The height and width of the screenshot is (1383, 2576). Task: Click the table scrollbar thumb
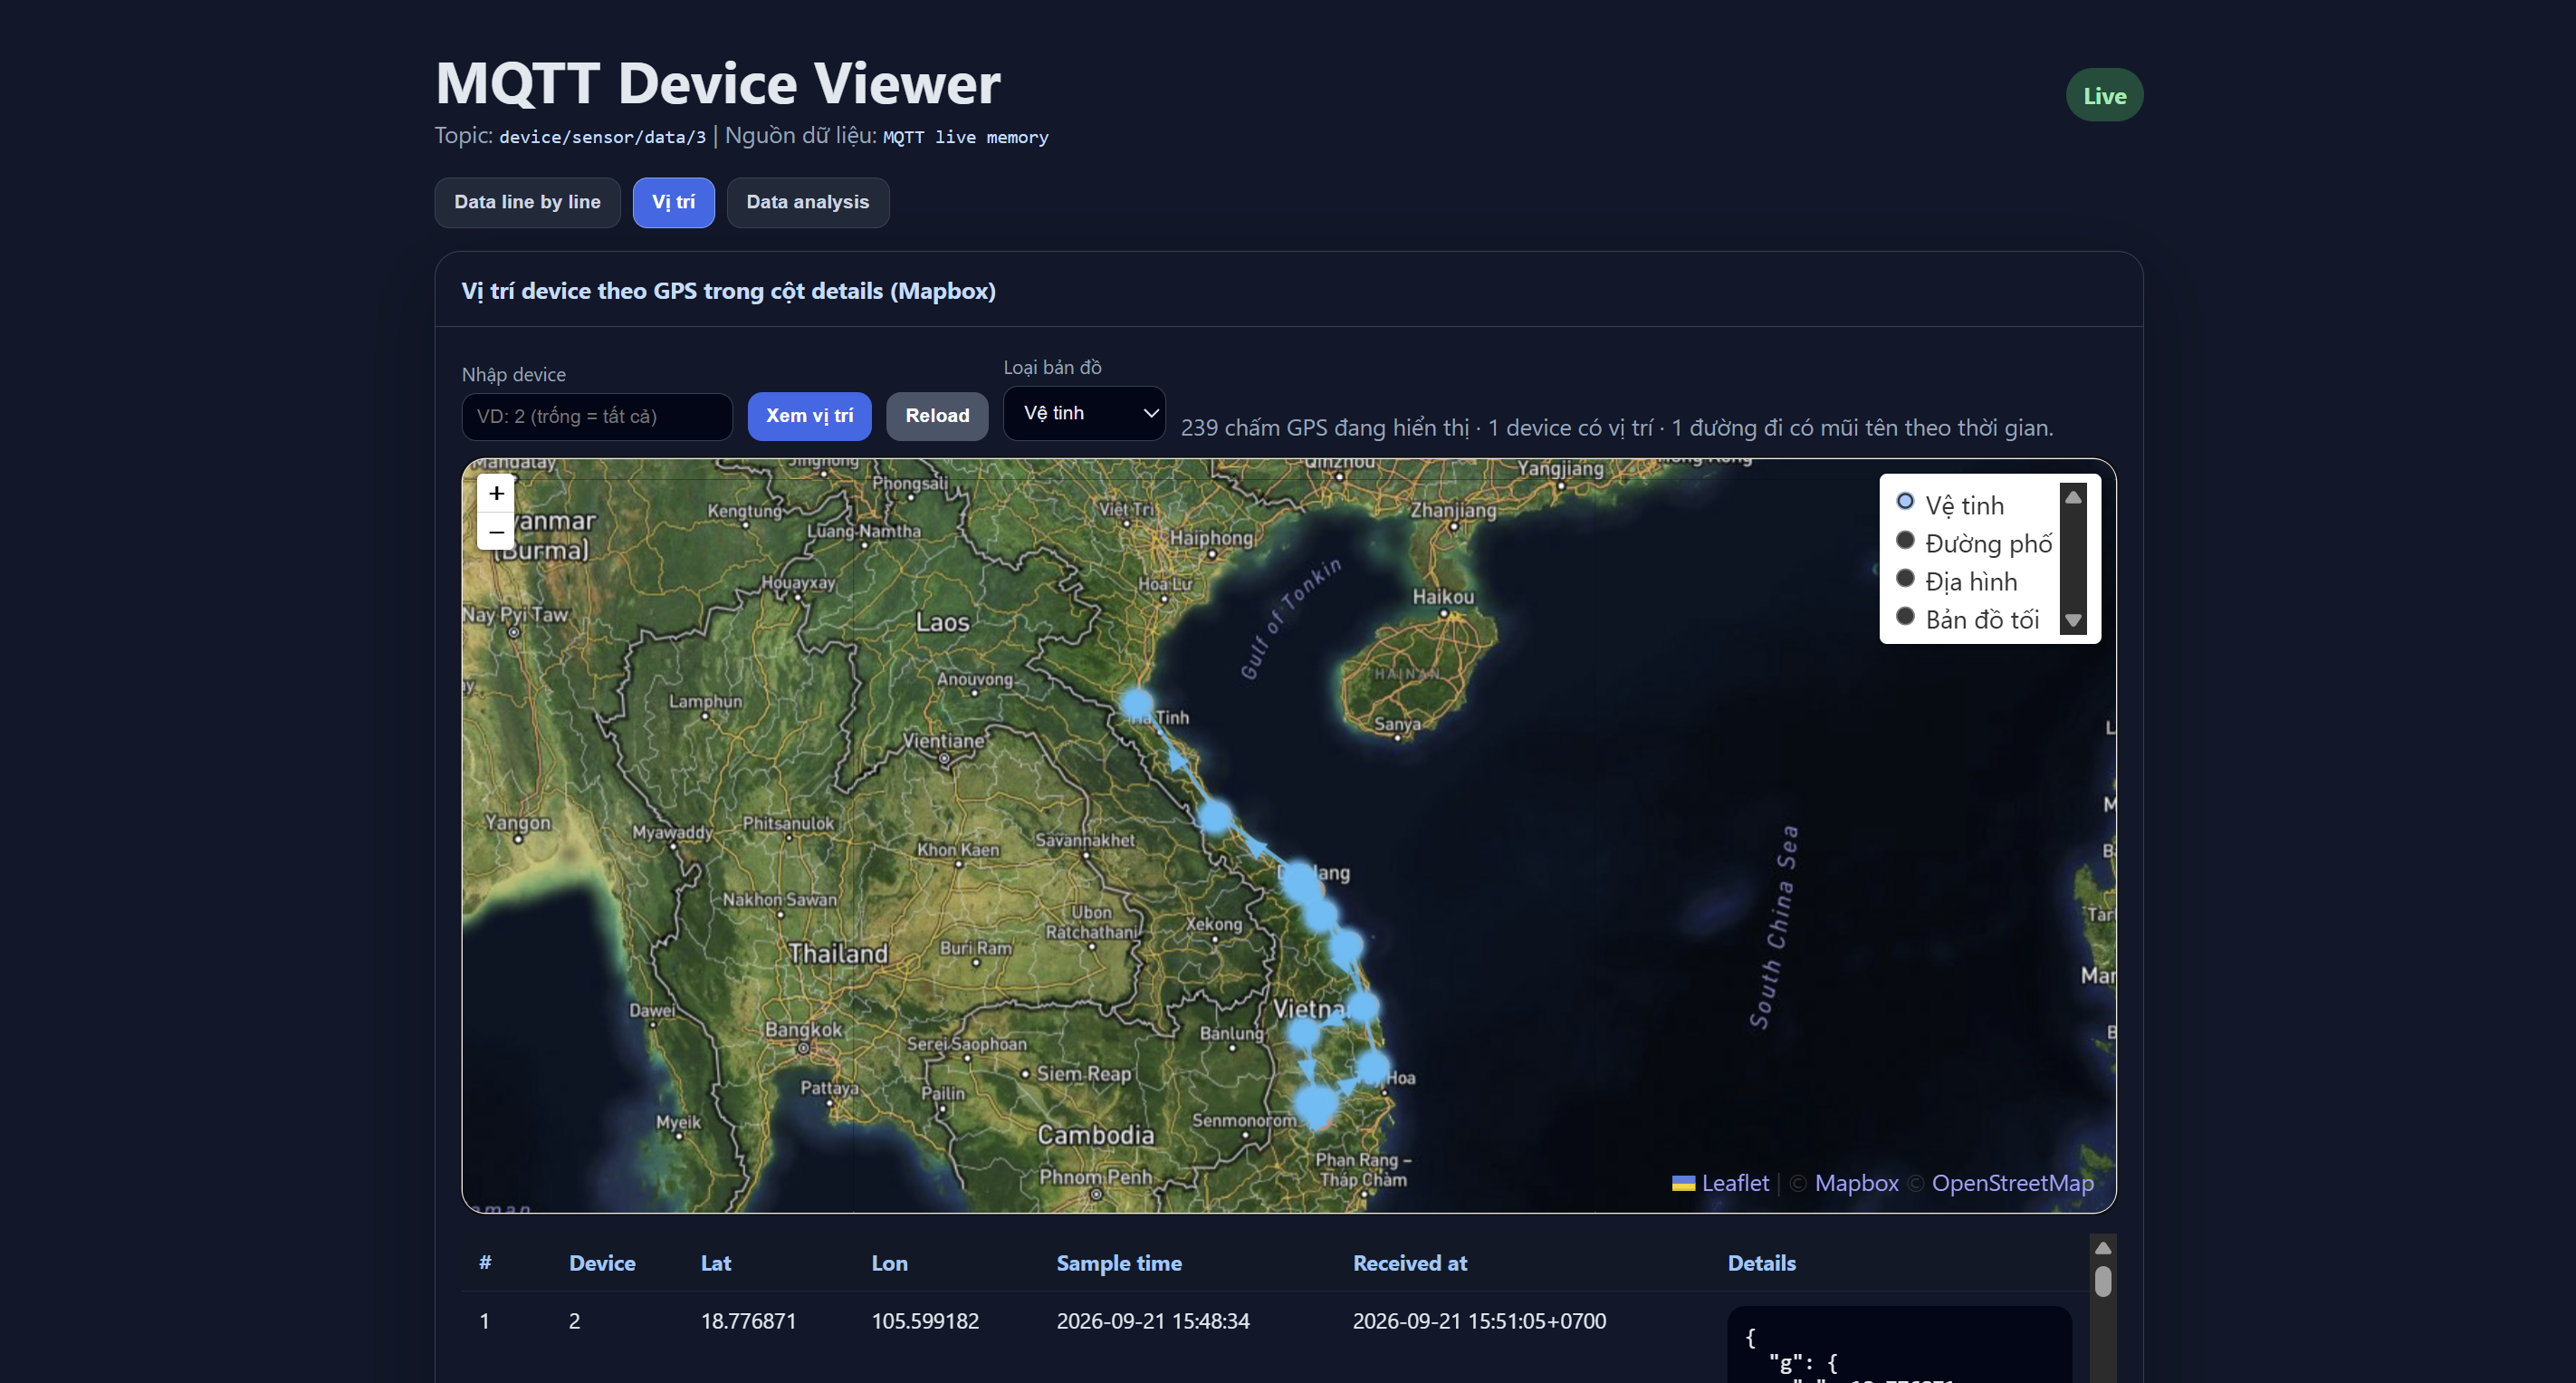2103,1282
